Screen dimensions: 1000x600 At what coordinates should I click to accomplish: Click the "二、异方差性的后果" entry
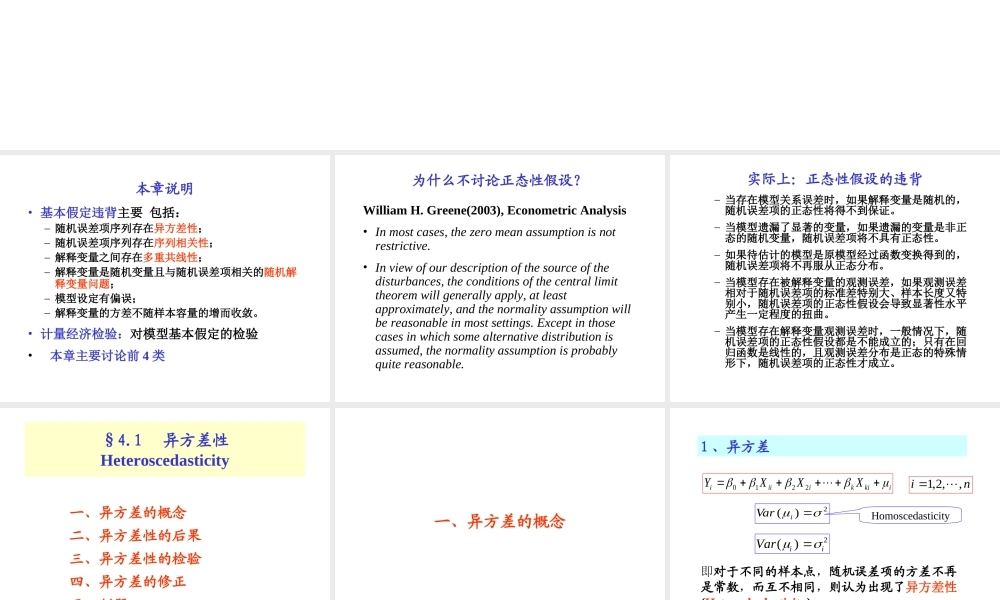pyautogui.click(x=135, y=535)
